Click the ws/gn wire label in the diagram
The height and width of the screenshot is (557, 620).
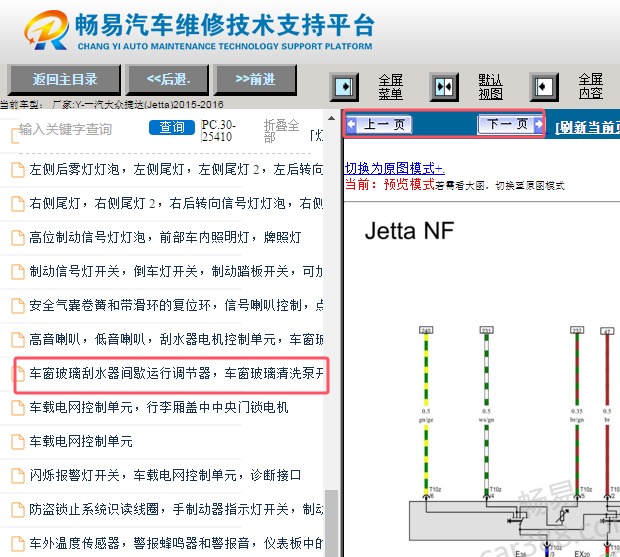click(487, 420)
